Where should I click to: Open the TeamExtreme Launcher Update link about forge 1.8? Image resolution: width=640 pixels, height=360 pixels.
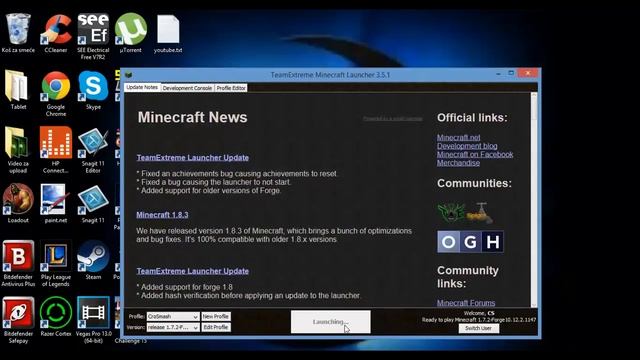point(193,271)
